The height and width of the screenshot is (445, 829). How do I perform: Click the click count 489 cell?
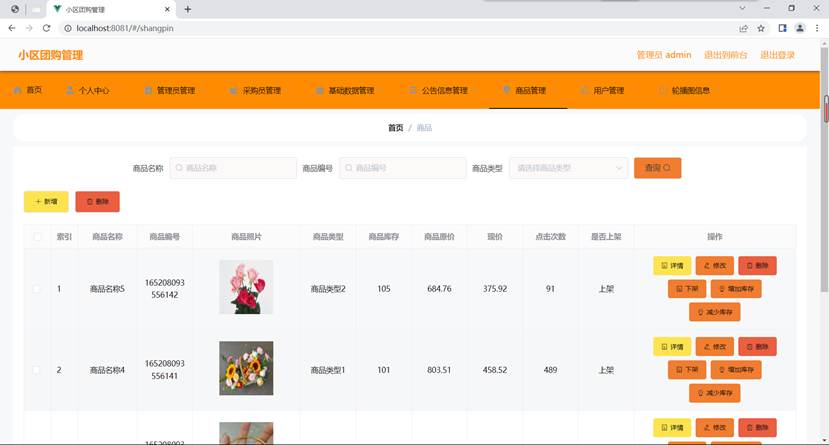coord(550,370)
